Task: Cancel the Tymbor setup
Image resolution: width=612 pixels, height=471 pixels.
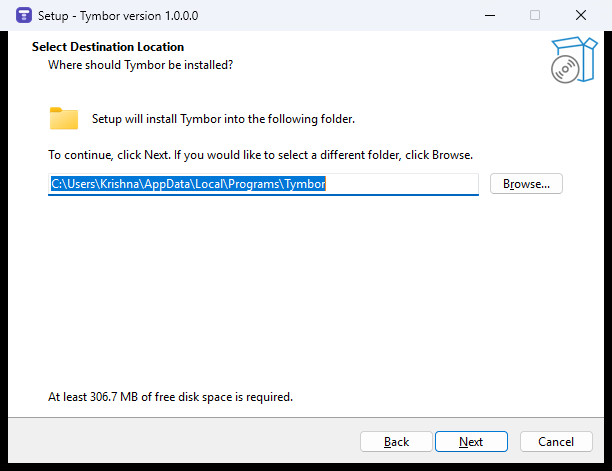Action: pos(556,442)
